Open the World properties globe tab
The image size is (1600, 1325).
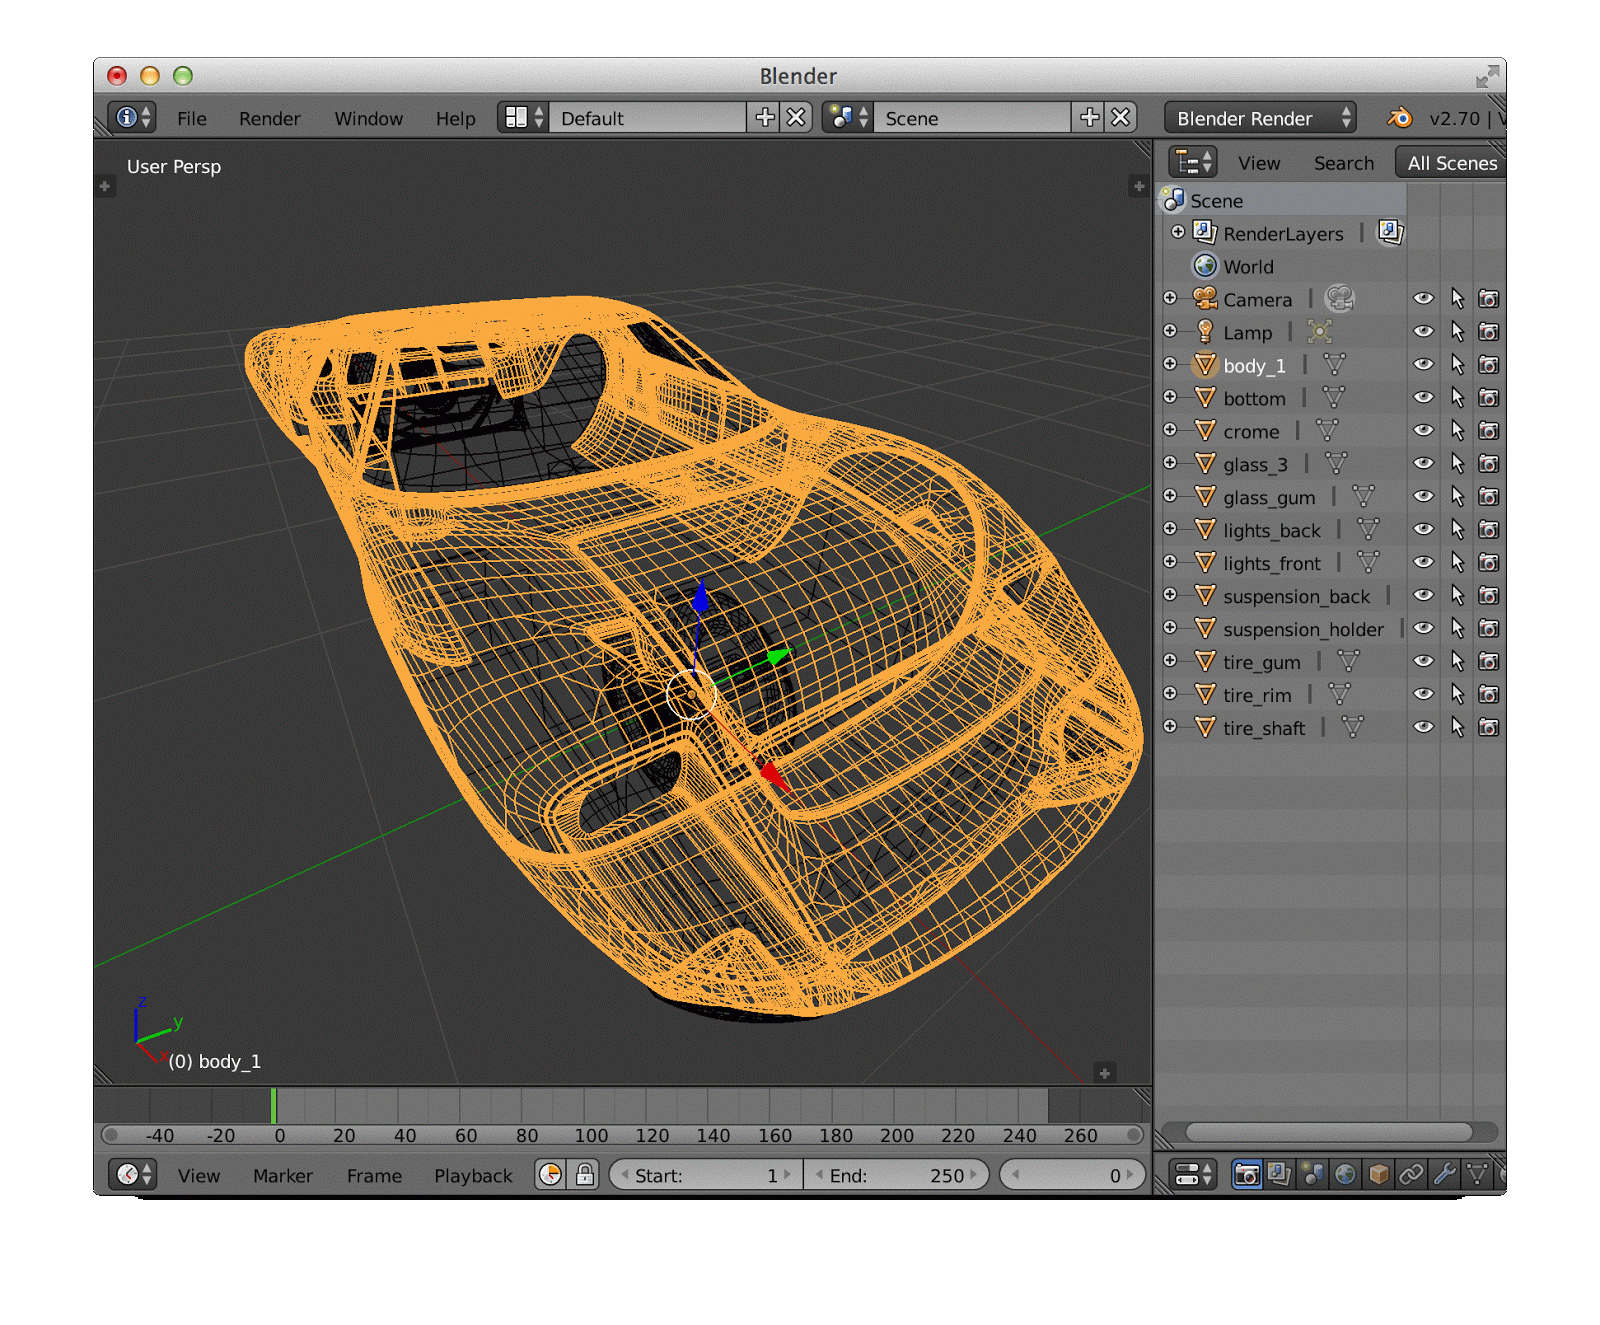pyautogui.click(x=1345, y=1174)
